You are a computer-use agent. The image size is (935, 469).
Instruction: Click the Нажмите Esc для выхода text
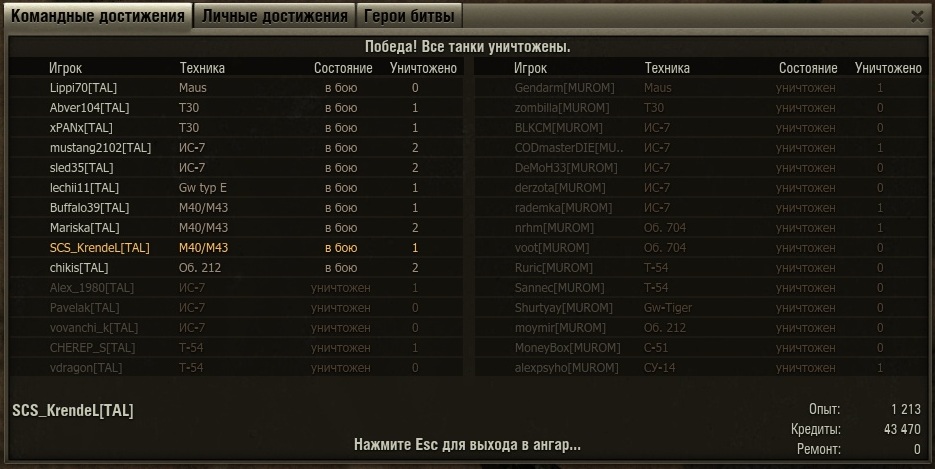coord(467,445)
